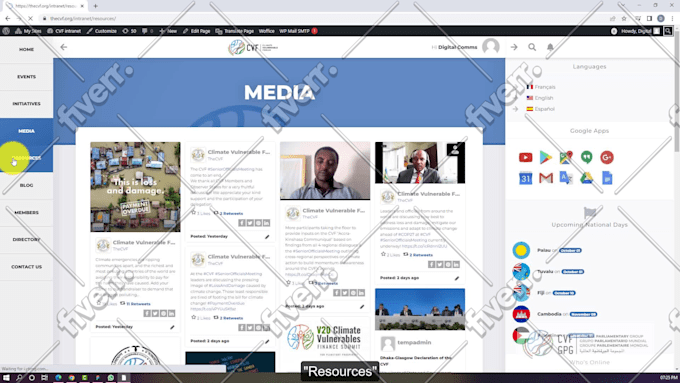
Task: Click Edit Page in the admin bar
Action: [x=196, y=31]
